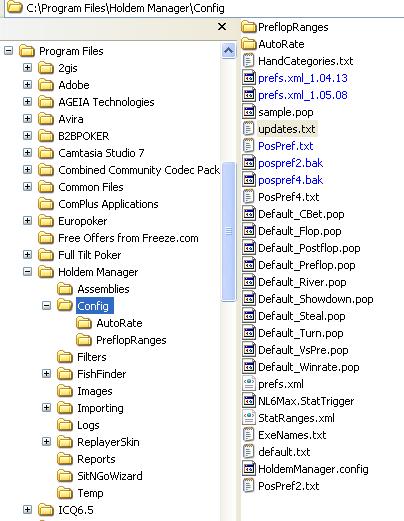This screenshot has width=404, height=521.
Task: Expand the 2gis folder node
Action: pos(27,68)
